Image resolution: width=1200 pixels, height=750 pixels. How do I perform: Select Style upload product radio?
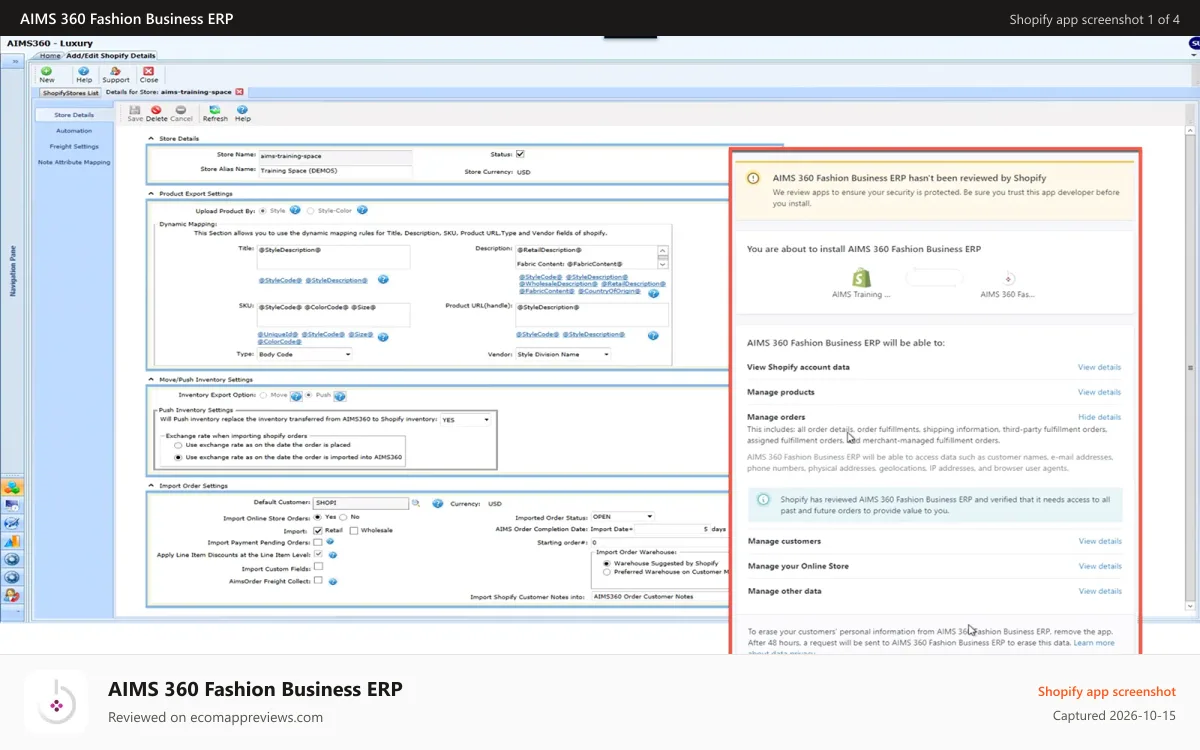pos(264,210)
